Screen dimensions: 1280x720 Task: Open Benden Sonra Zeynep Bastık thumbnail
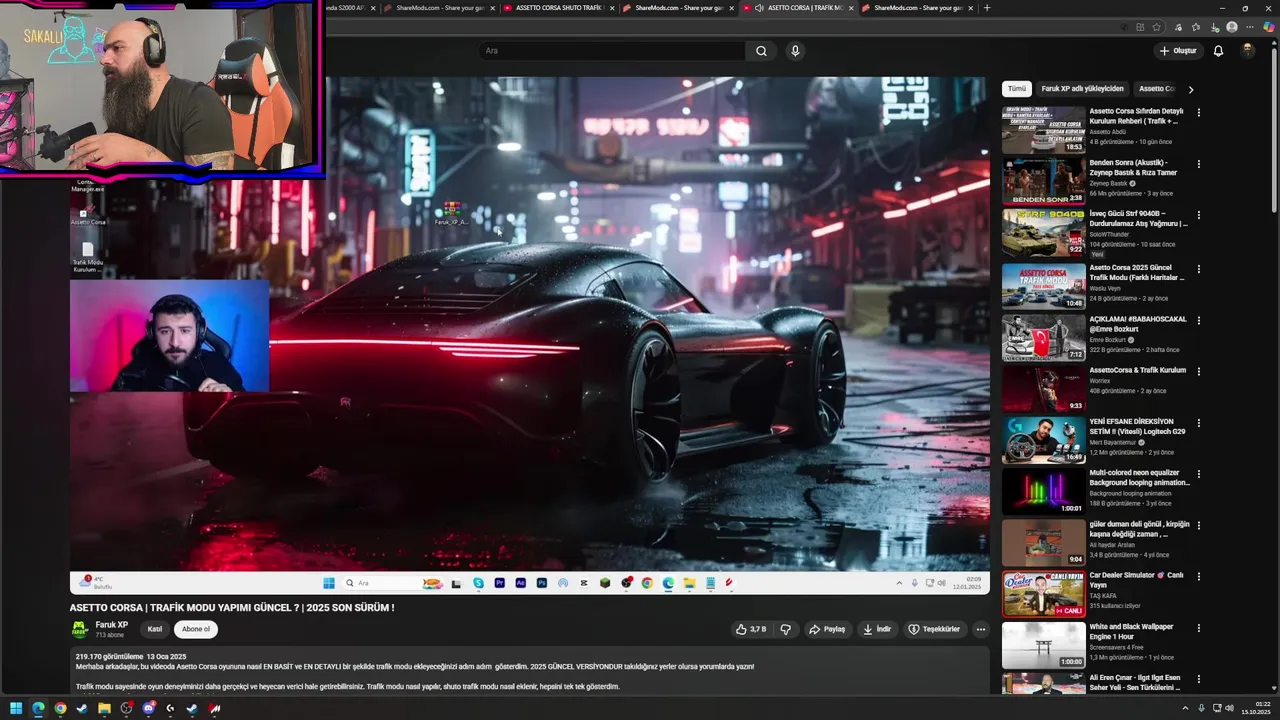coord(1044,181)
